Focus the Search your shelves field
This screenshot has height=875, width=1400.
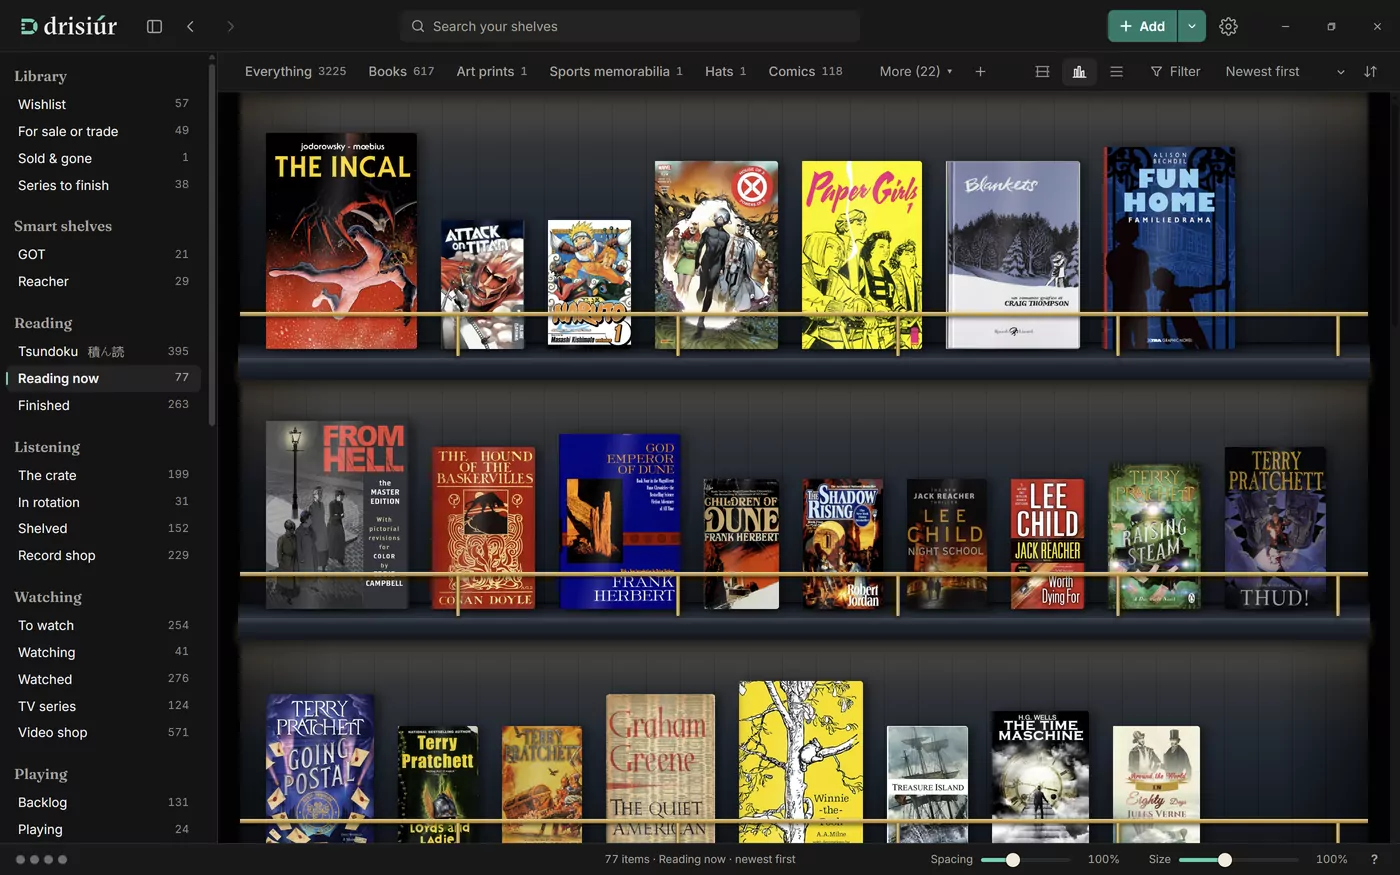coord(630,27)
